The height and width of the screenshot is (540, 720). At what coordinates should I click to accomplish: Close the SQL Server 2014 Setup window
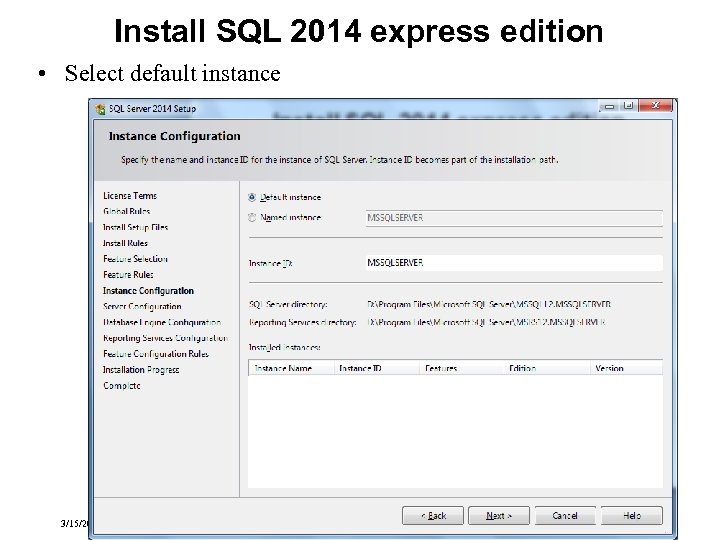click(655, 106)
